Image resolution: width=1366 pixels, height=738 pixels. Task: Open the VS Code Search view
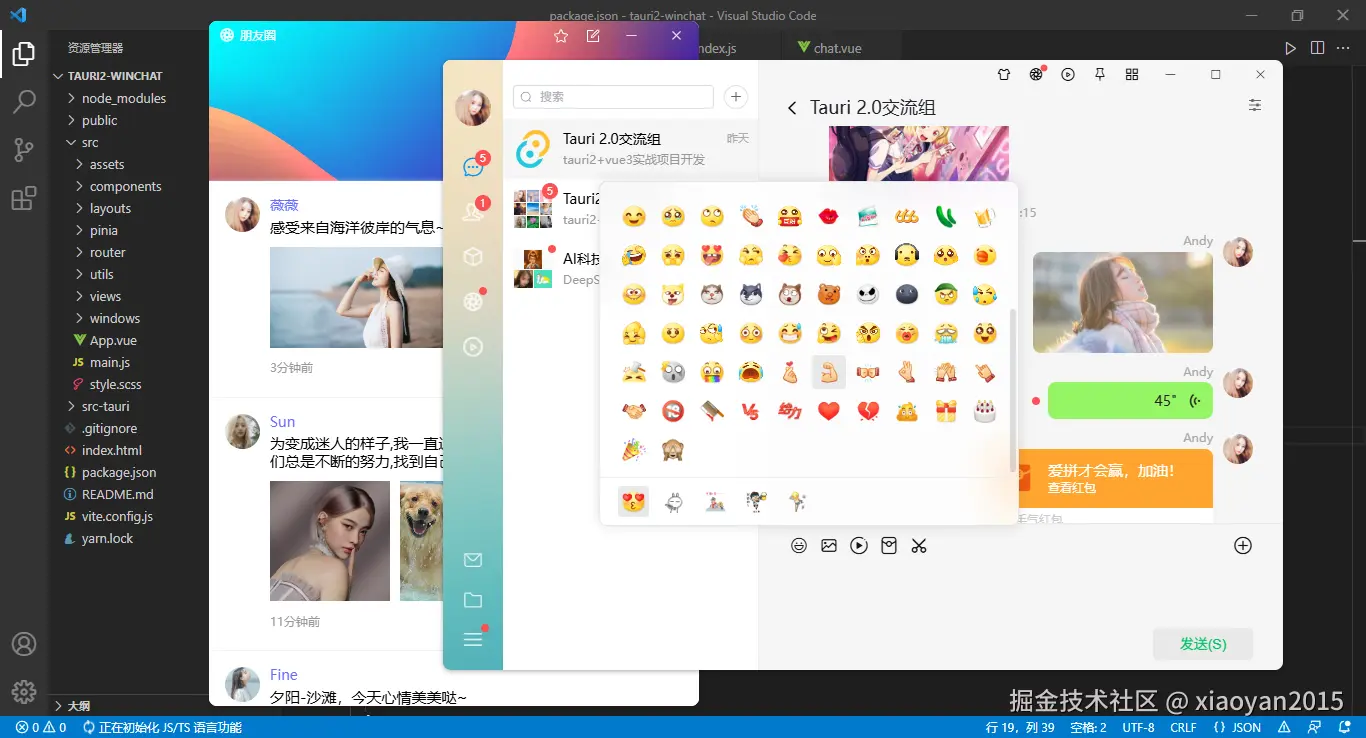coord(24,101)
